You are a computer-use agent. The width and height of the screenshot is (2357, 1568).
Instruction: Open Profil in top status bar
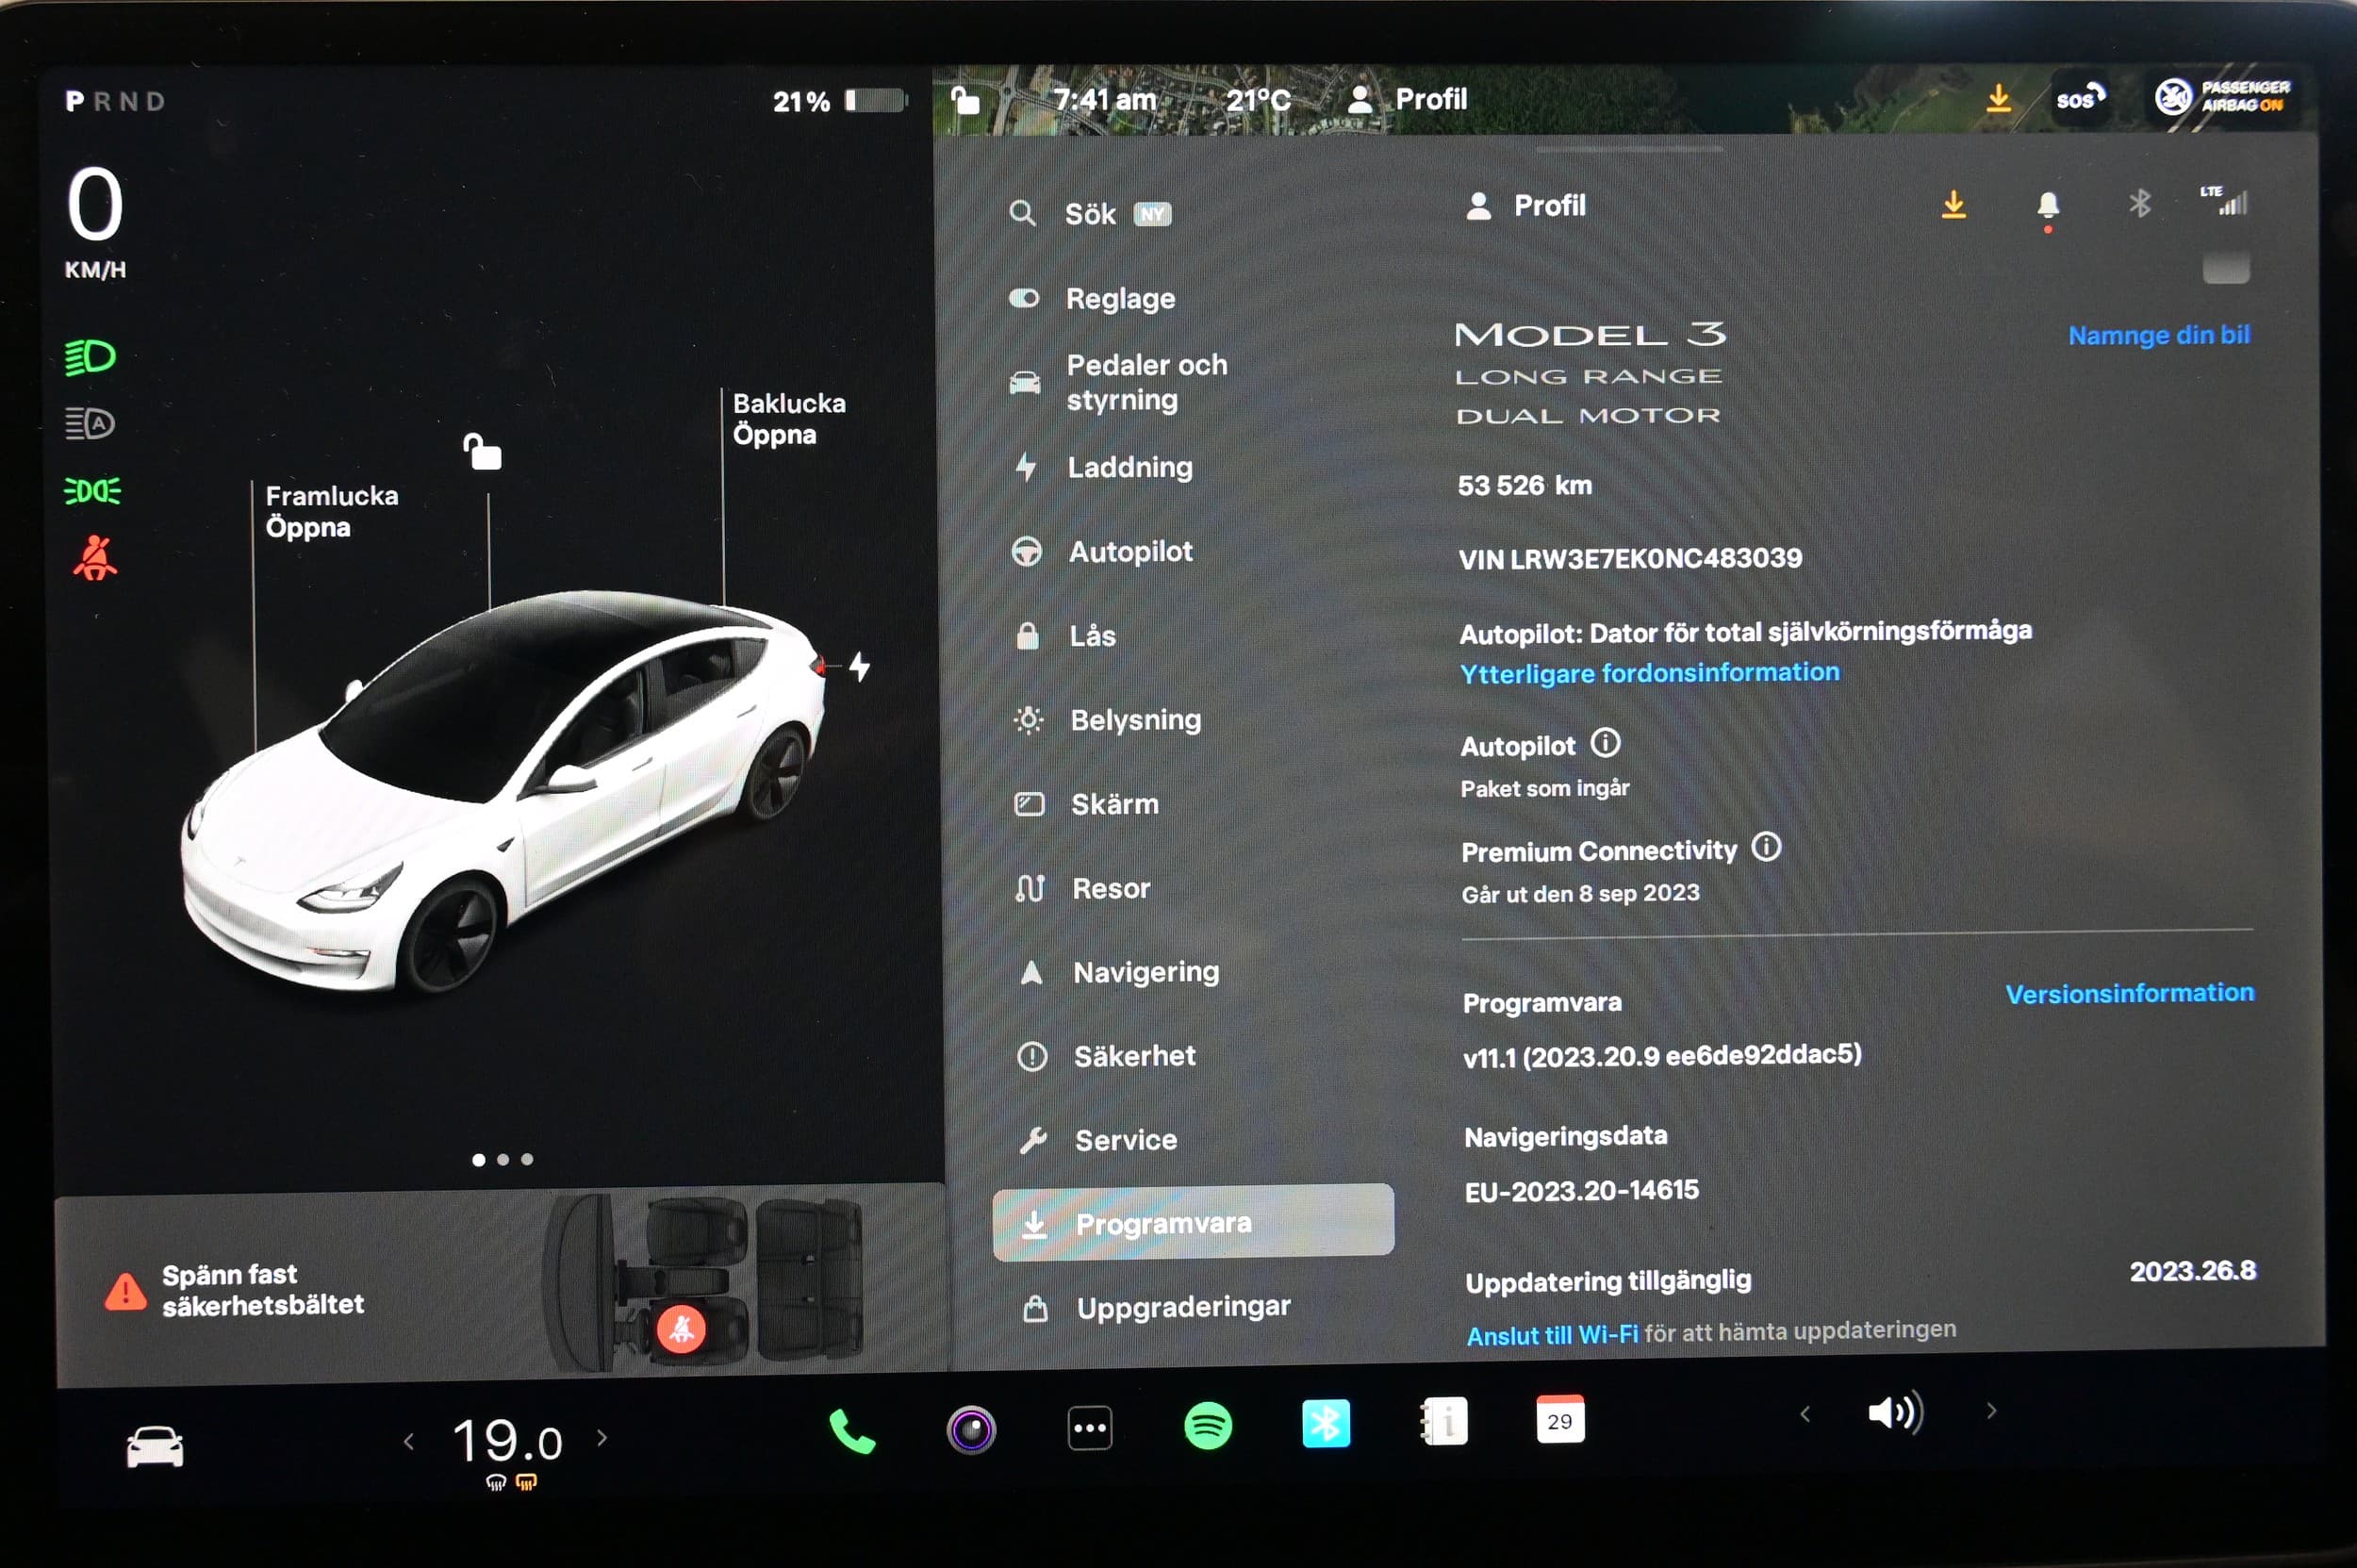pyautogui.click(x=1408, y=99)
